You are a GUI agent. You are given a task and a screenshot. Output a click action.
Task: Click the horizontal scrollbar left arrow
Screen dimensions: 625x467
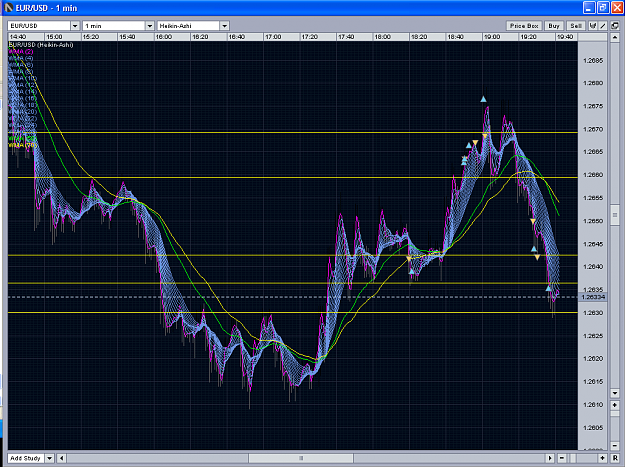(61, 458)
